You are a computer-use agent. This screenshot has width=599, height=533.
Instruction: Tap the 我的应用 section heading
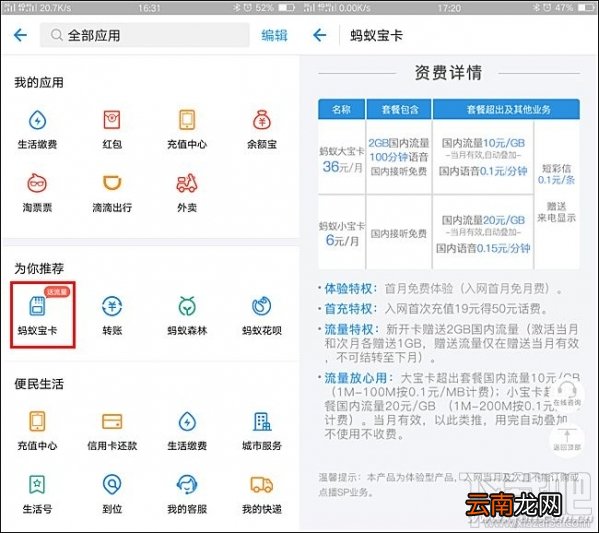click(x=39, y=83)
